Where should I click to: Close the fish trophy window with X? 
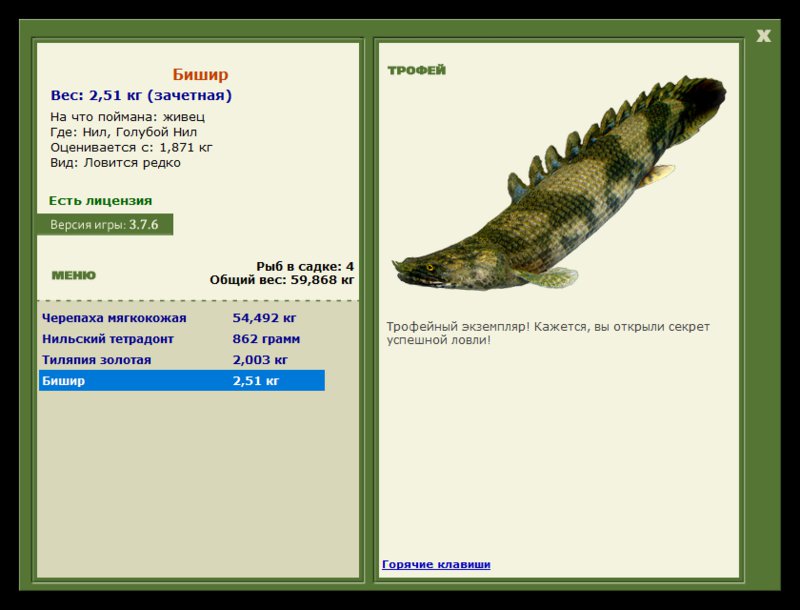[x=763, y=36]
